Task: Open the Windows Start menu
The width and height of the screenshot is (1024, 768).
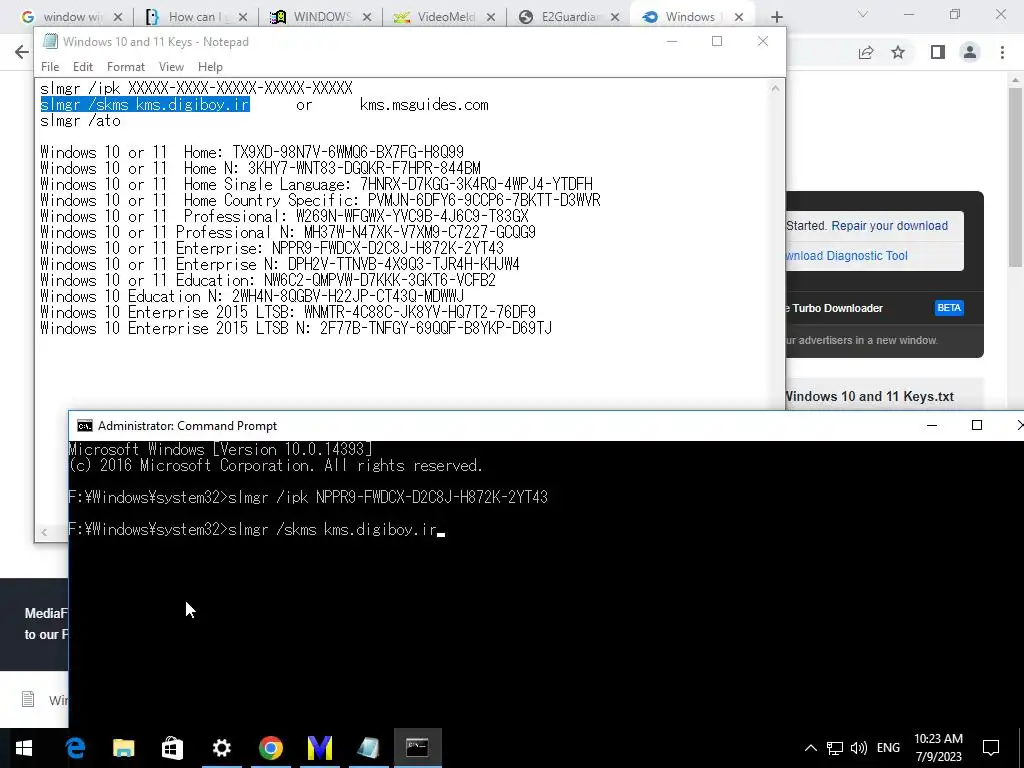Action: [x=24, y=748]
